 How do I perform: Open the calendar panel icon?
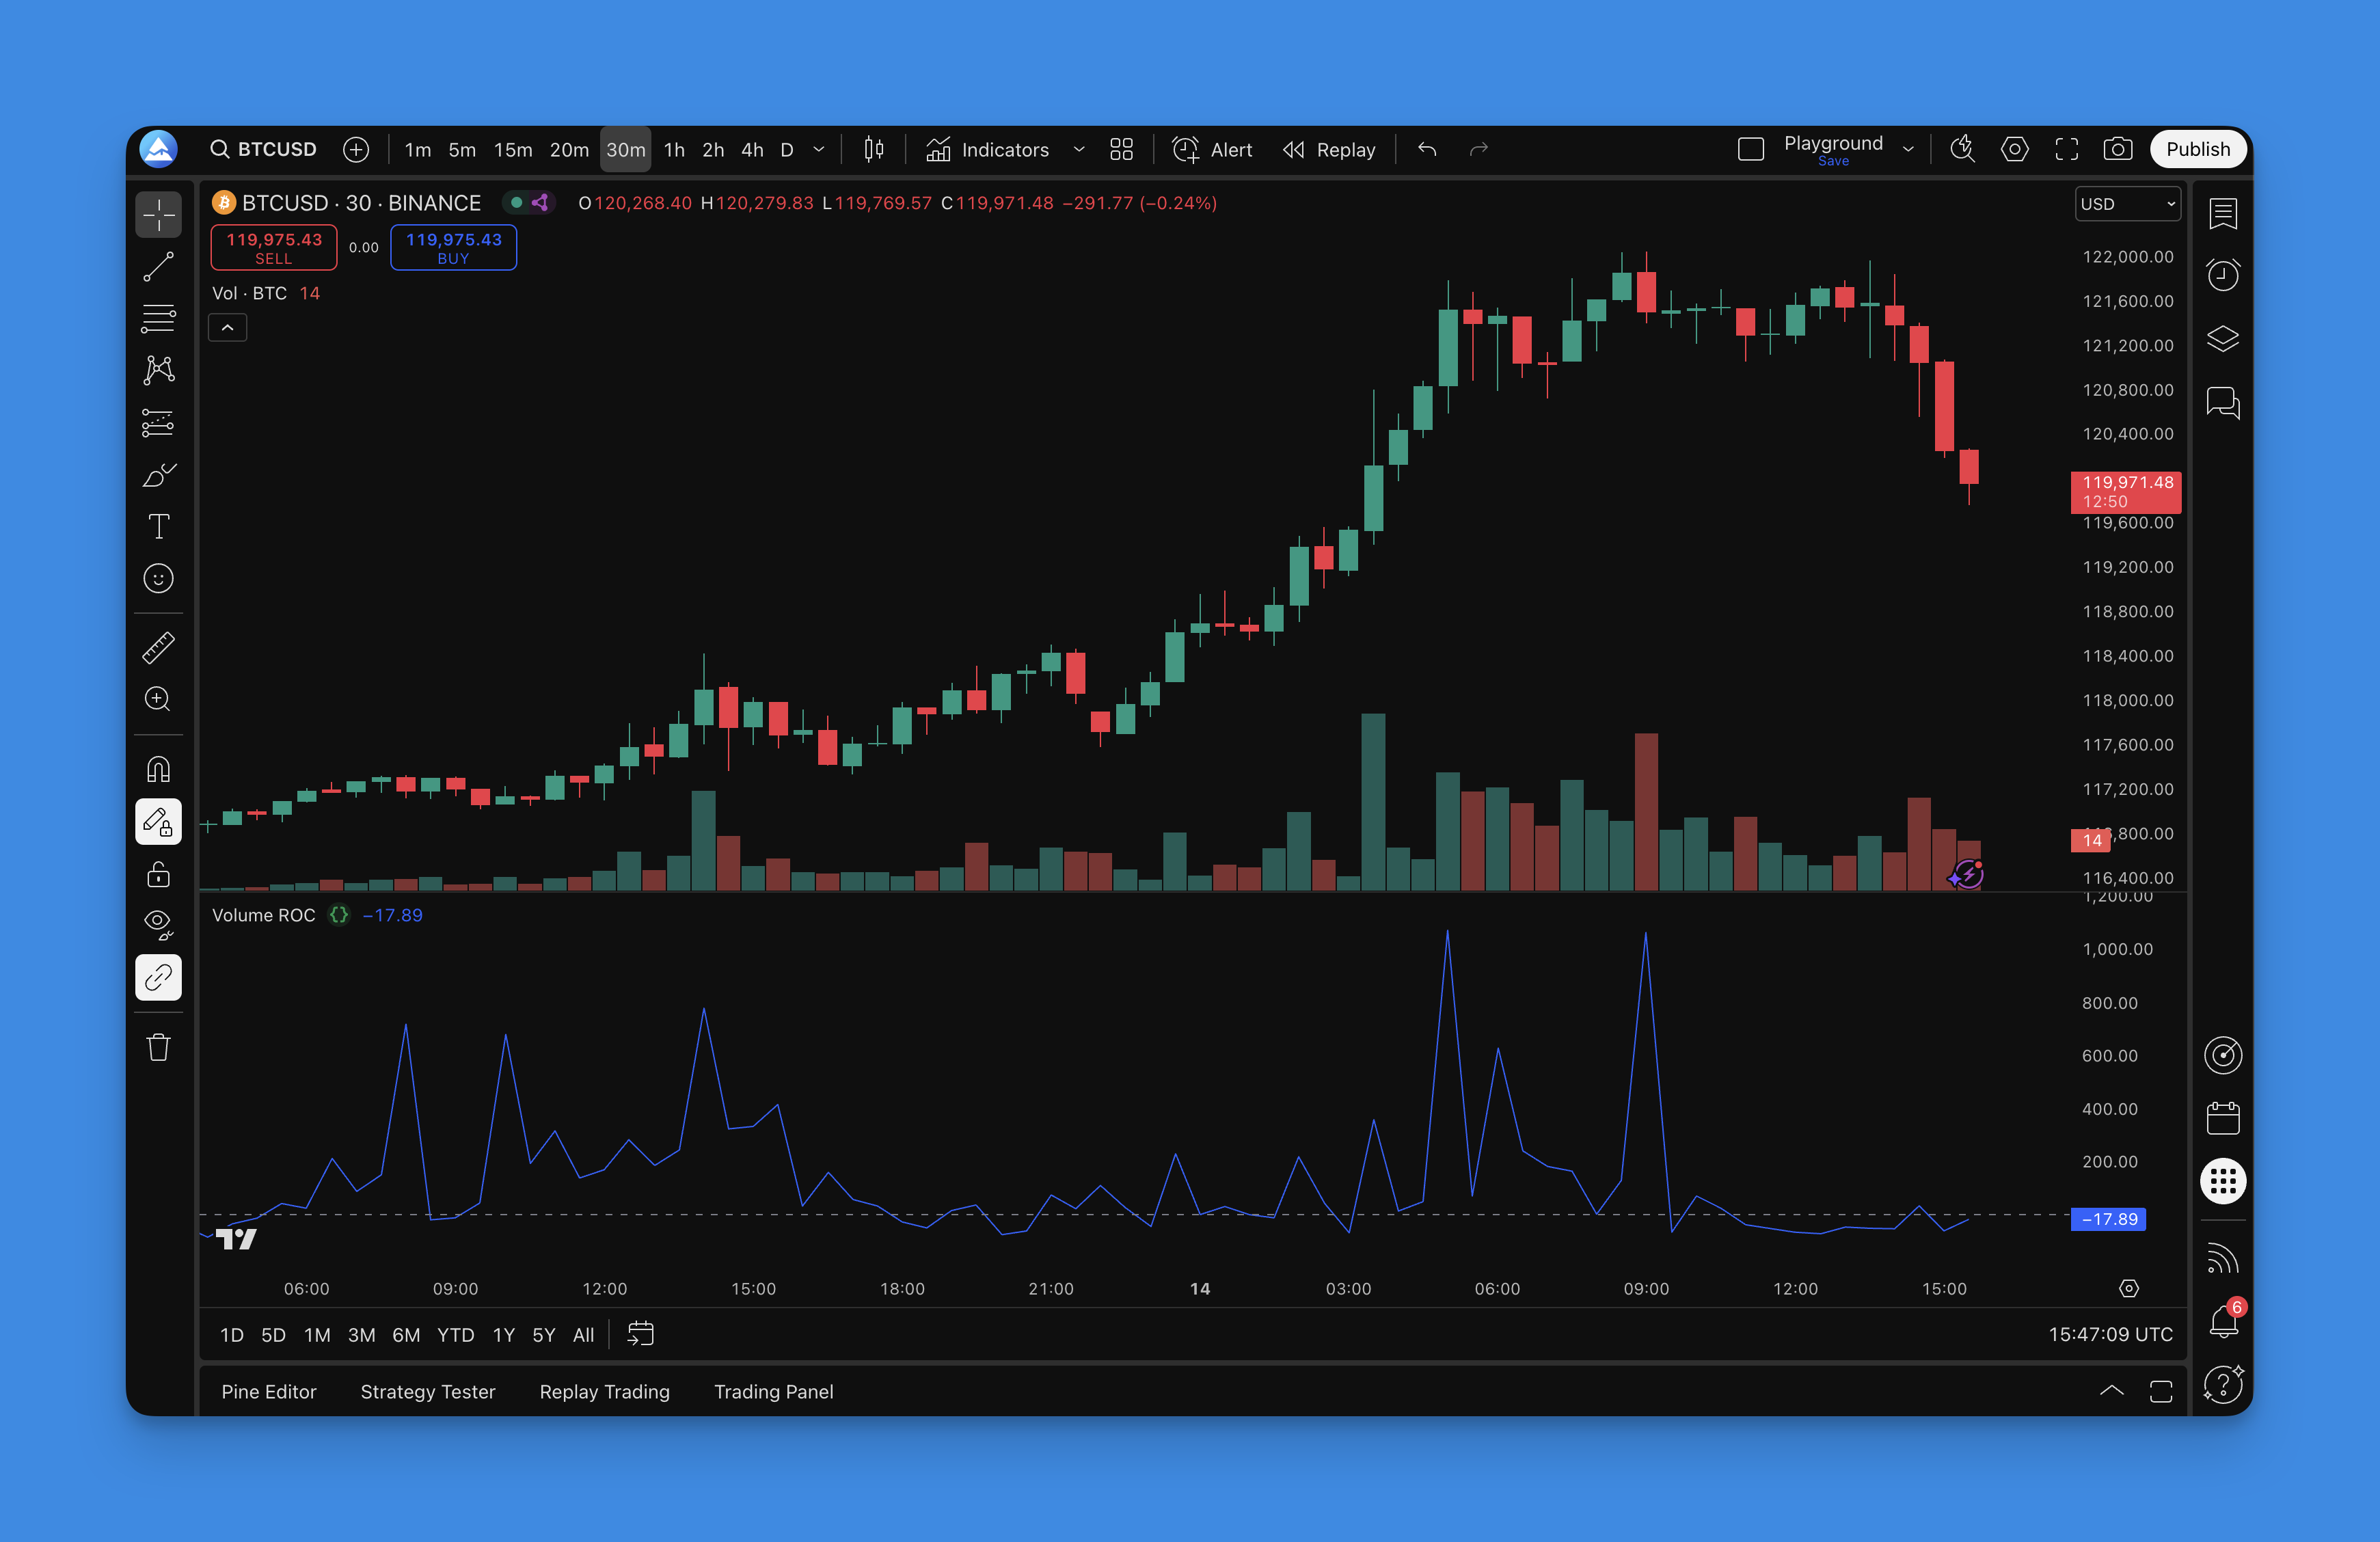pyautogui.click(x=2222, y=1118)
